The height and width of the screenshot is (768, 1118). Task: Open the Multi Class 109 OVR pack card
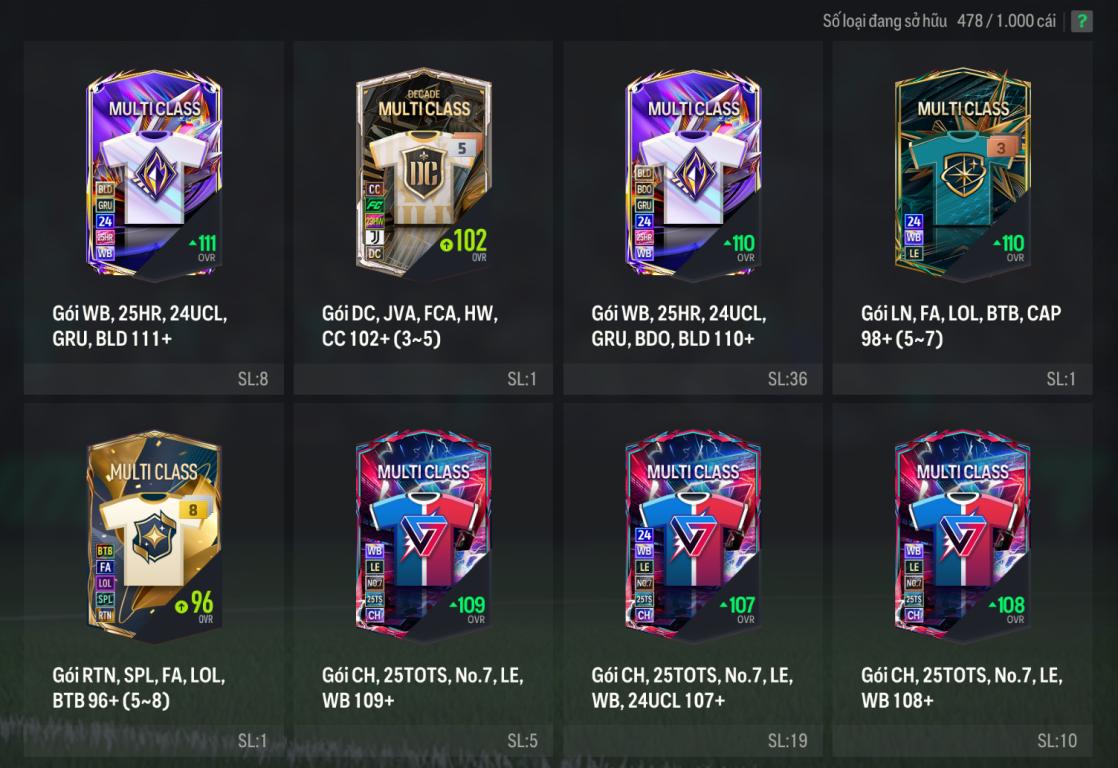pyautogui.click(x=424, y=535)
